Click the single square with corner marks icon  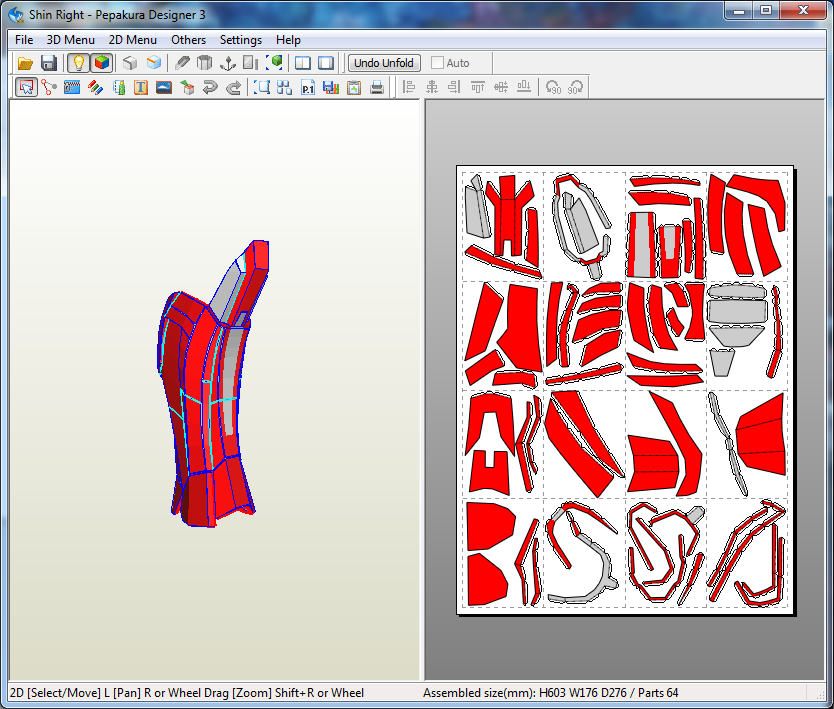click(262, 87)
